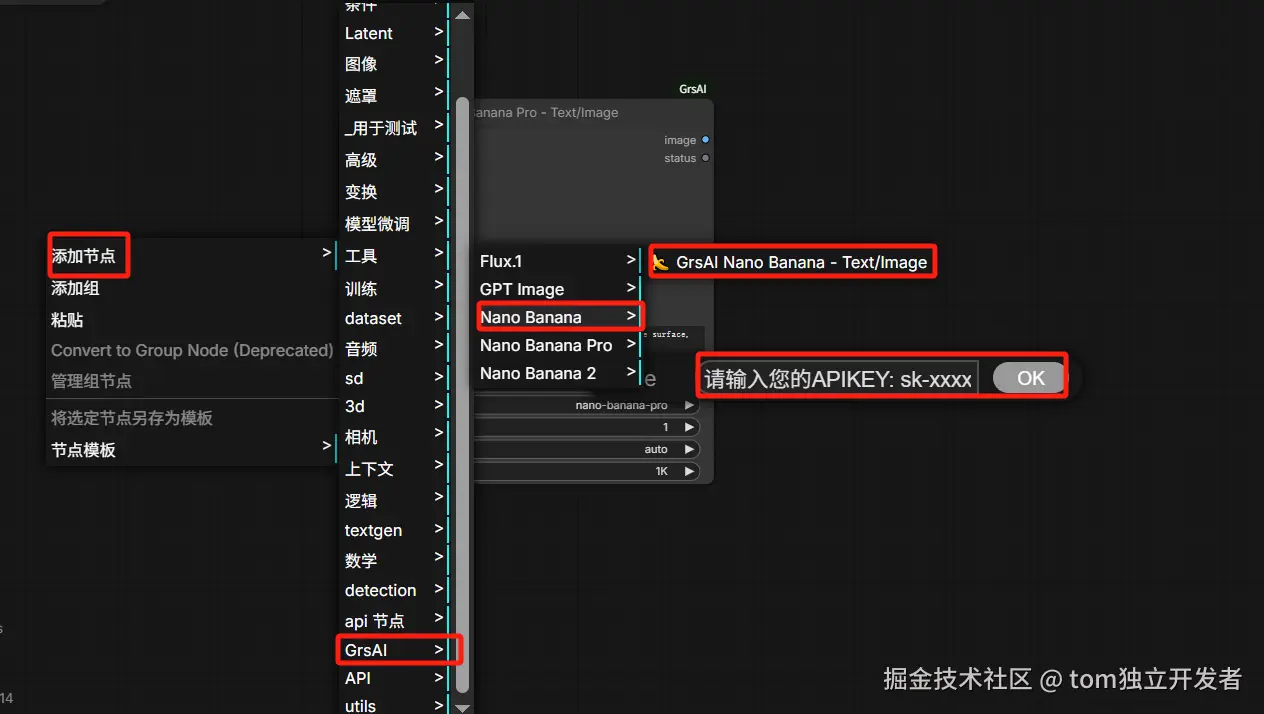This screenshot has width=1264, height=714.
Task: Open the textgen category
Action: click(x=394, y=530)
